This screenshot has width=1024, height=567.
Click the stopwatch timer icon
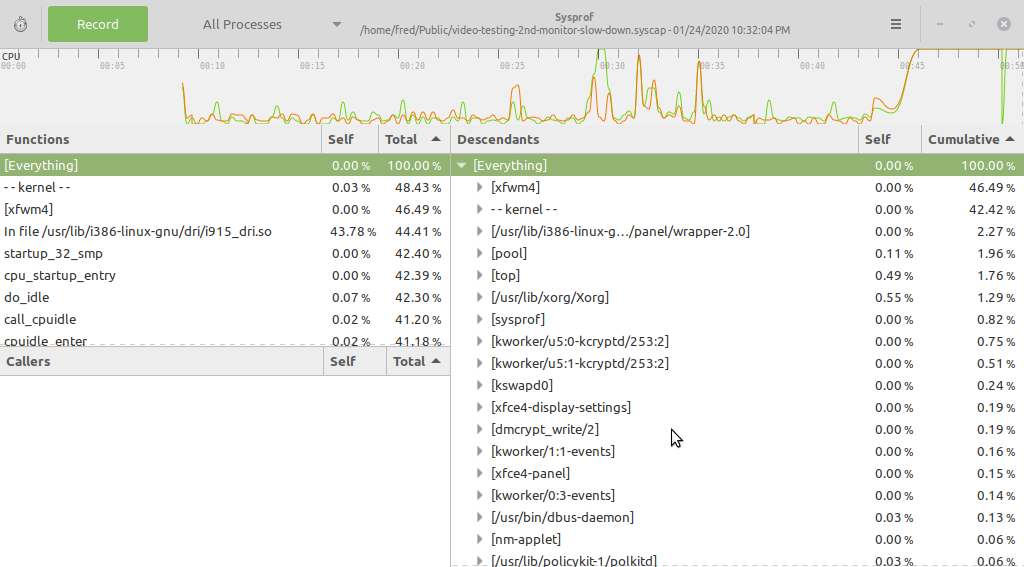point(21,25)
